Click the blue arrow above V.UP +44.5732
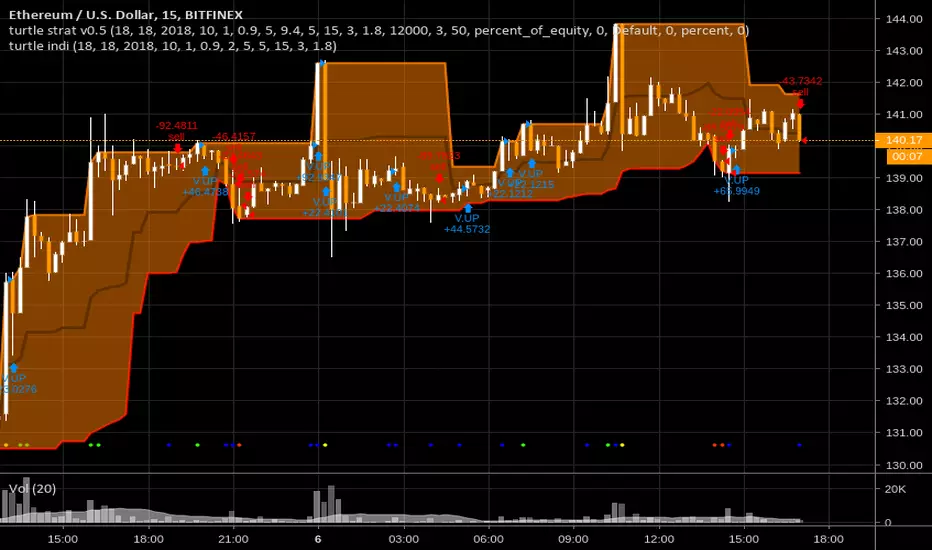Screen dimensions: 932x550 click(468, 208)
